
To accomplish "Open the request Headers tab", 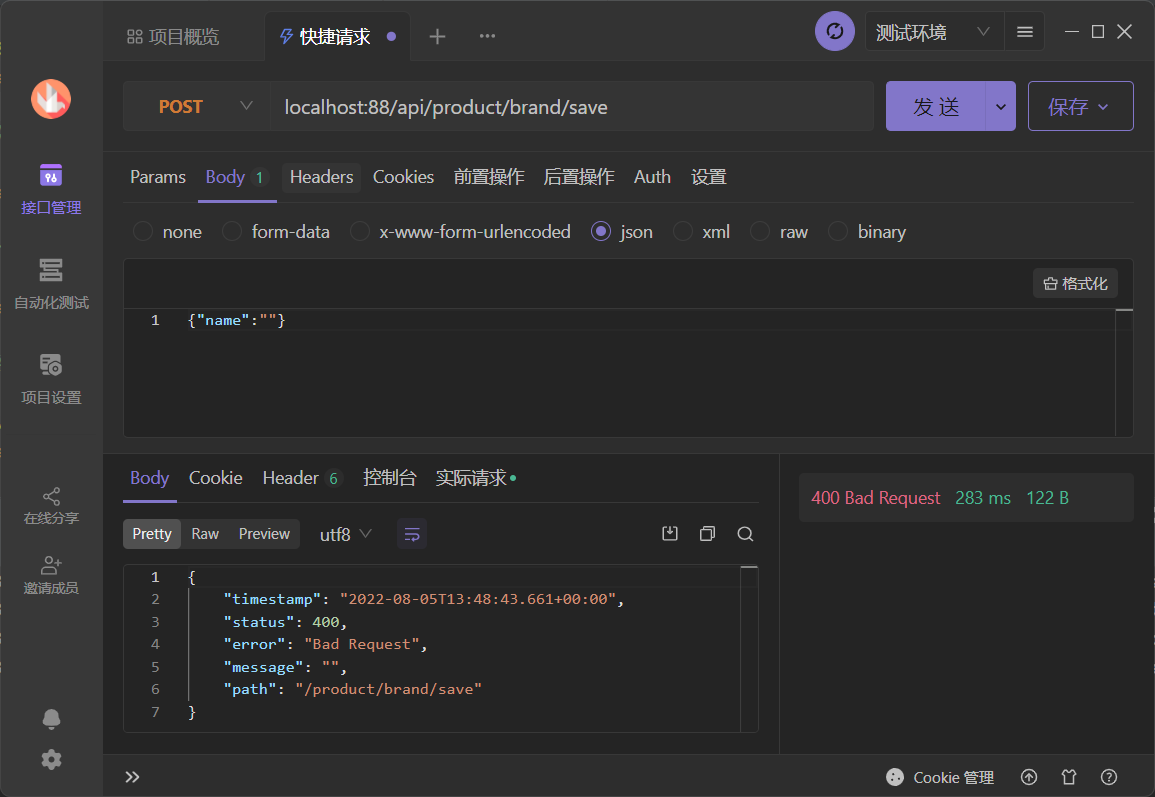I will 321,177.
